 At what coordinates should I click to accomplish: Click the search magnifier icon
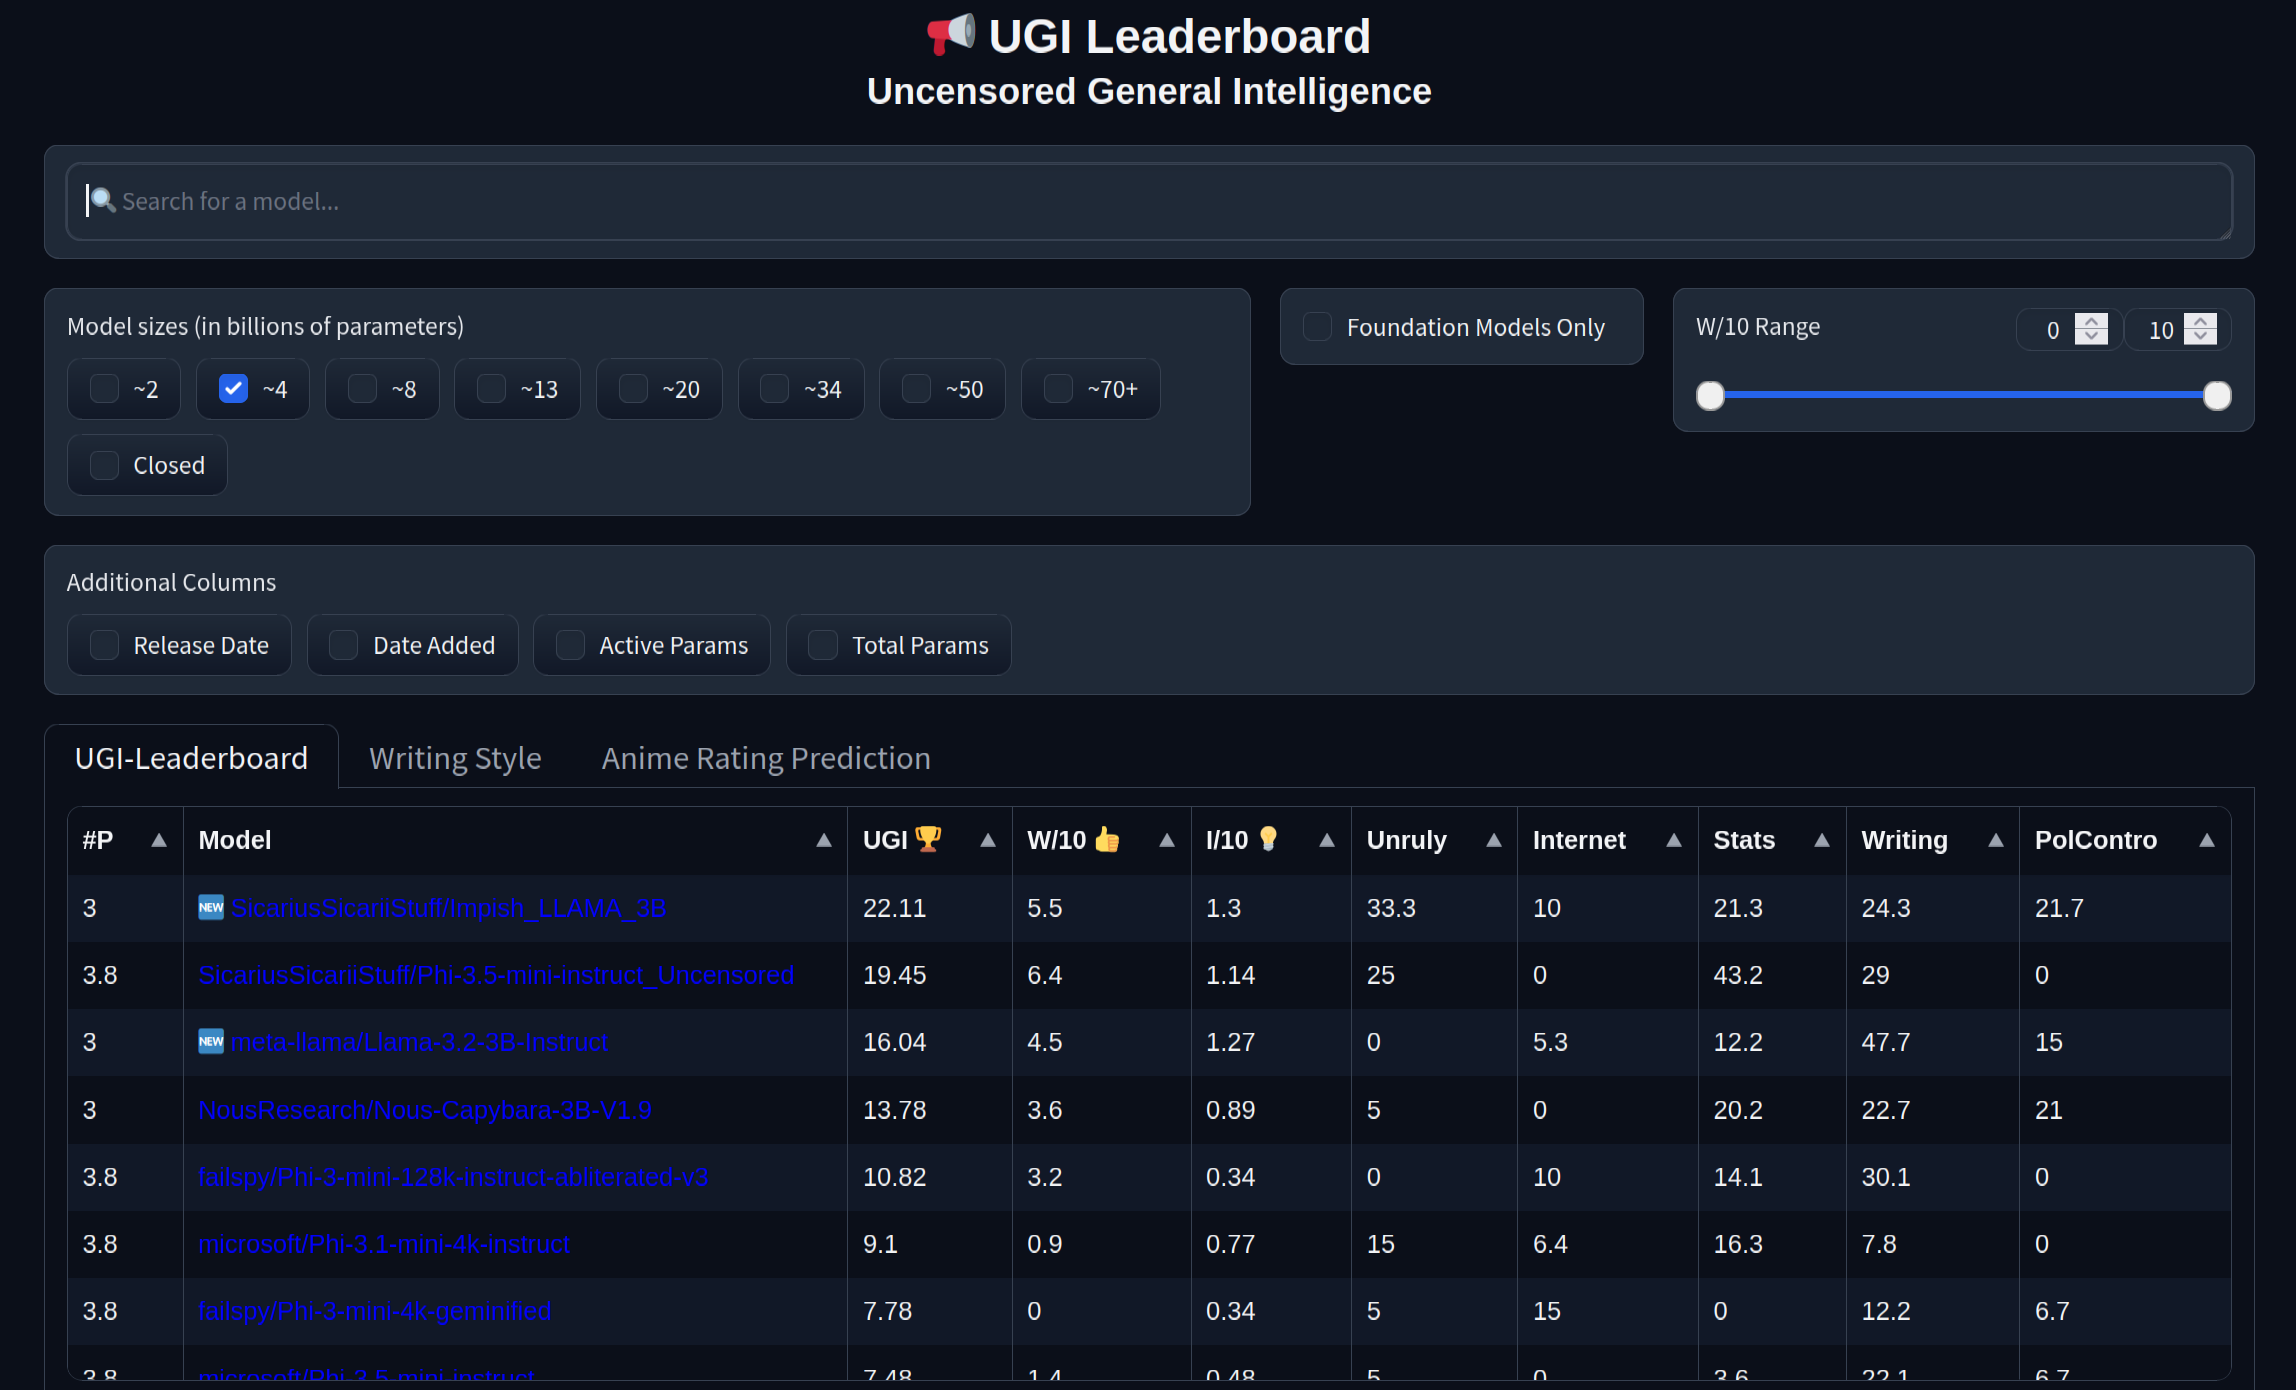(103, 200)
